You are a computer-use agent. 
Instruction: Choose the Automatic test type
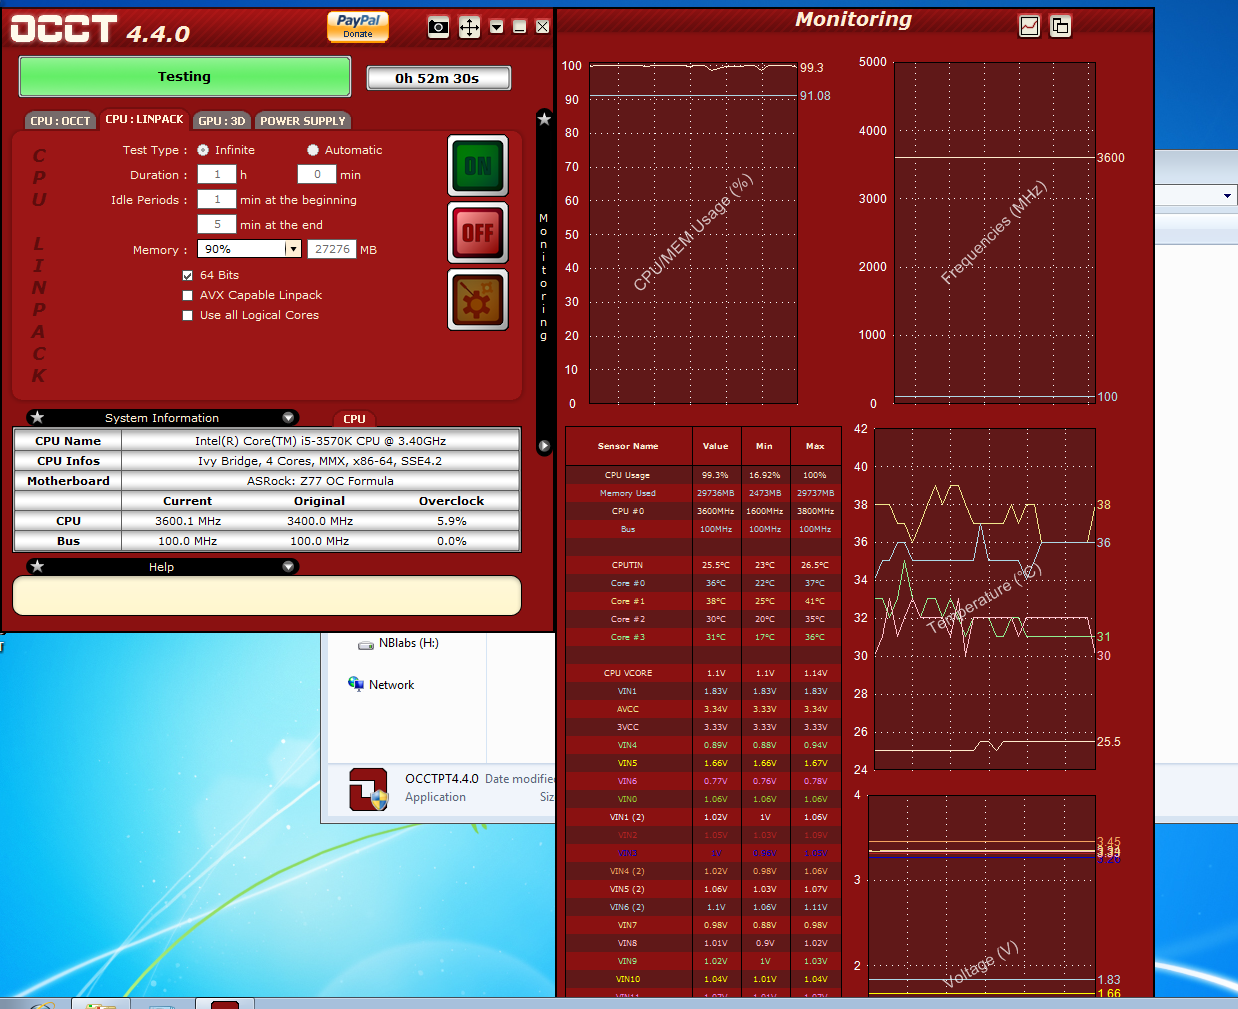pyautogui.click(x=313, y=150)
